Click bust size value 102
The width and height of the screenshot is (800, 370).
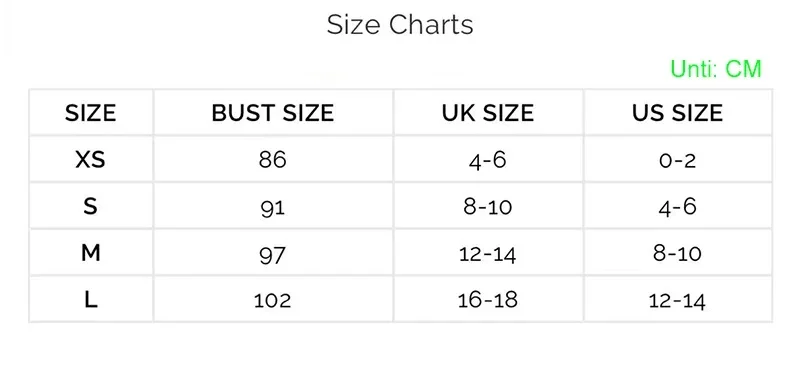(x=272, y=301)
